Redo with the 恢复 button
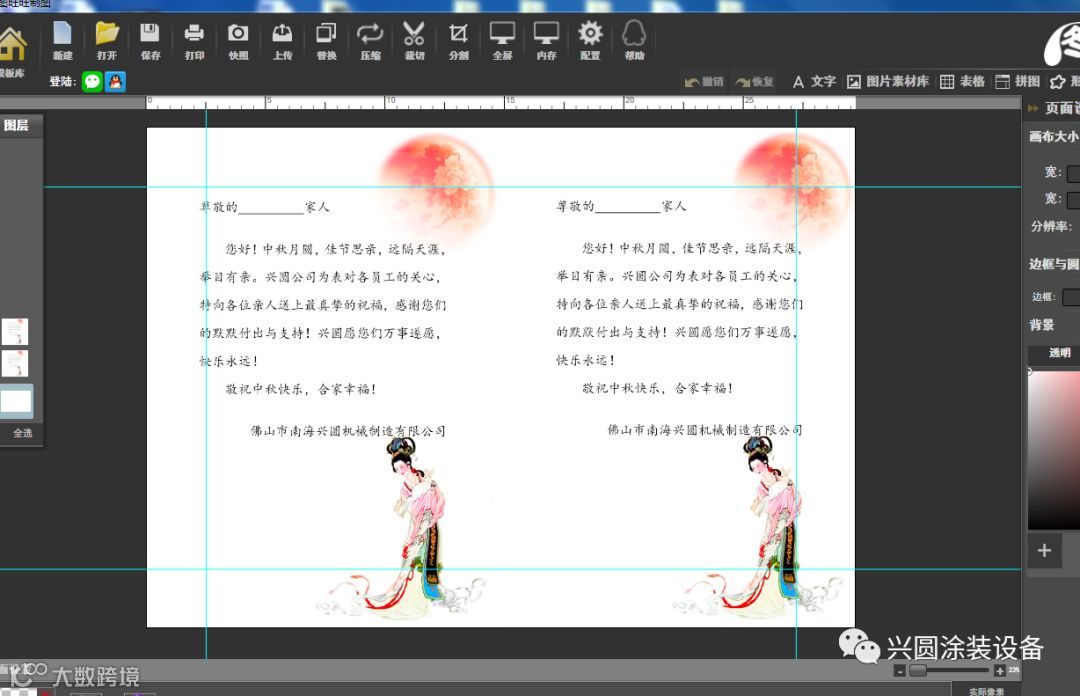1080x696 pixels. tap(754, 82)
